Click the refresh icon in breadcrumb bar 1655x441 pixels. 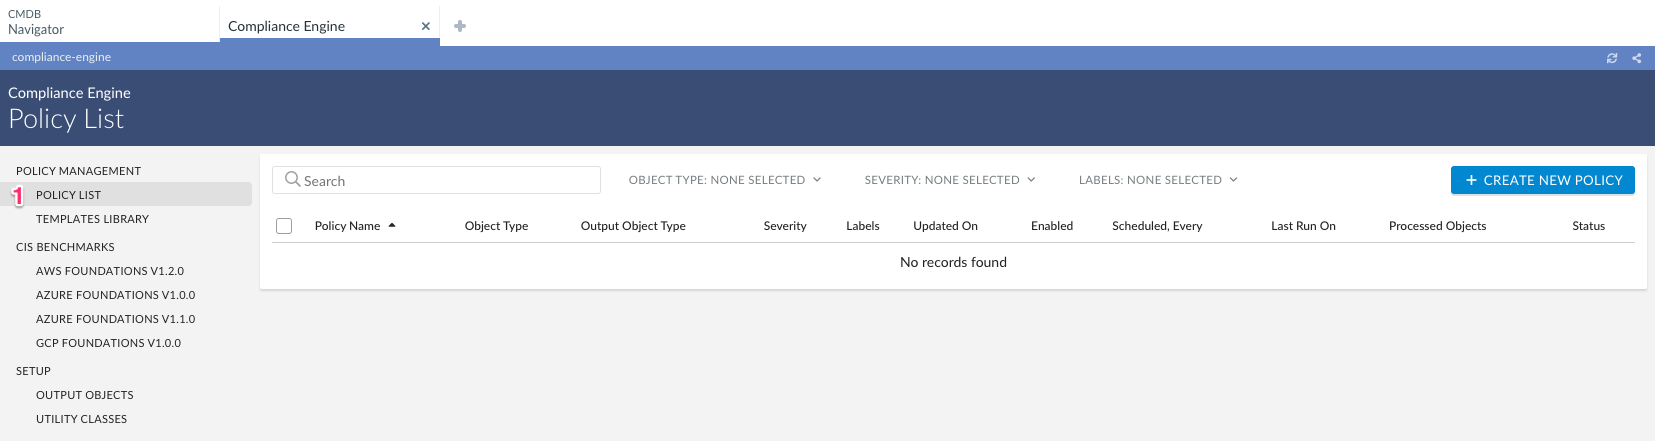tap(1612, 58)
